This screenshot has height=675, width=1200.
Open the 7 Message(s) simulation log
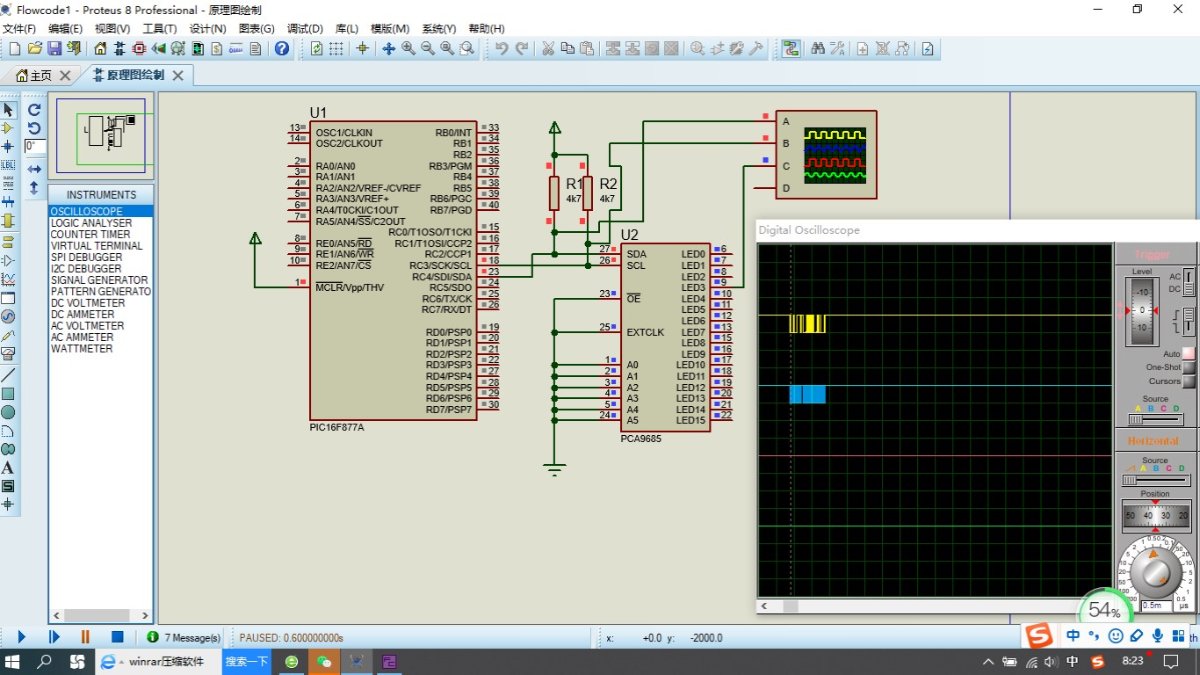tap(184, 637)
